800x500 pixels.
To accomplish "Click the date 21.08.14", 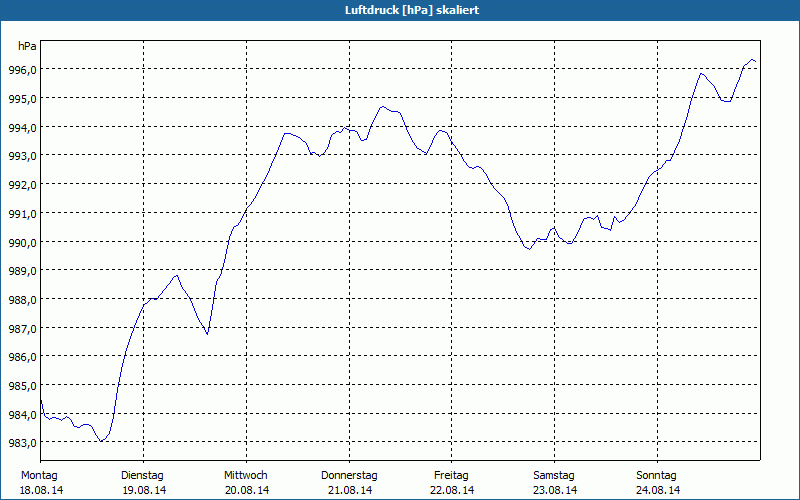I will [350, 491].
